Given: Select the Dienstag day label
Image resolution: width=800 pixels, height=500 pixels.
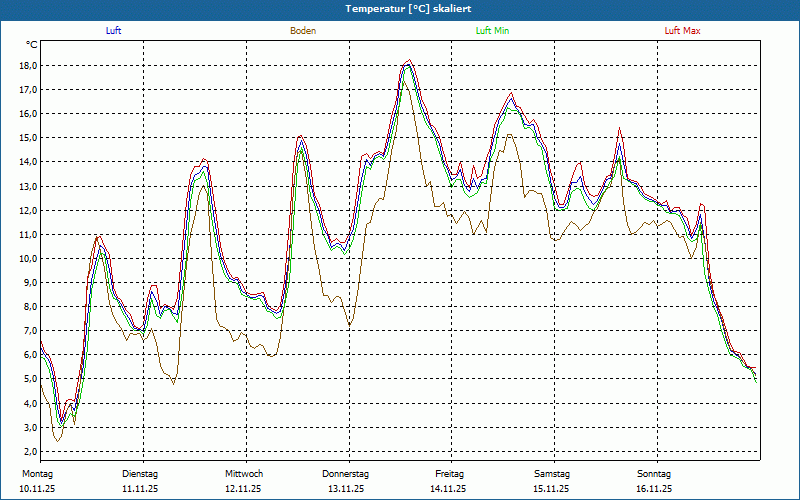Looking at the screenshot, I should click(x=140, y=474).
